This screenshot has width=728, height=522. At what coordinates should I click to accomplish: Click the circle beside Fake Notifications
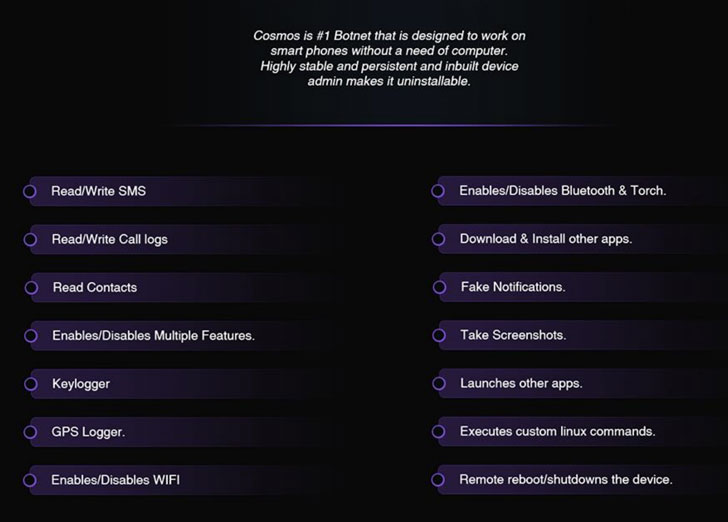pos(439,287)
